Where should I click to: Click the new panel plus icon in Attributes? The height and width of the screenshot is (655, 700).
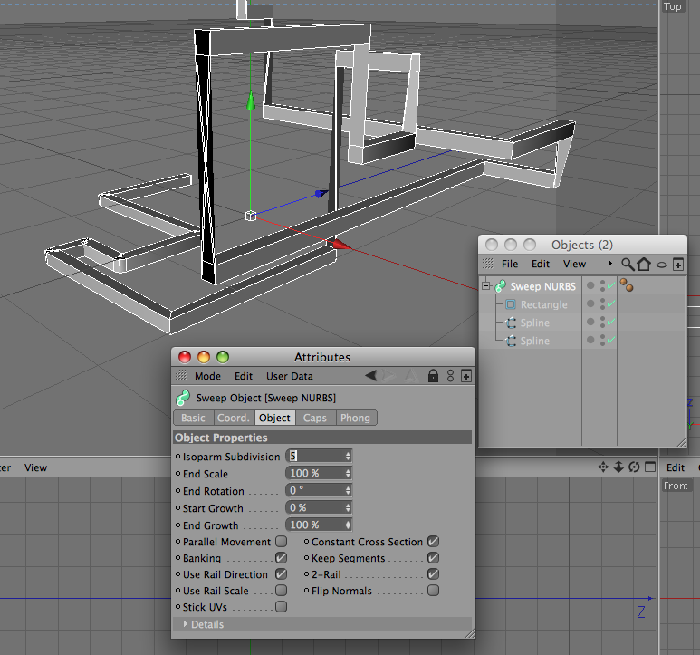click(x=466, y=376)
